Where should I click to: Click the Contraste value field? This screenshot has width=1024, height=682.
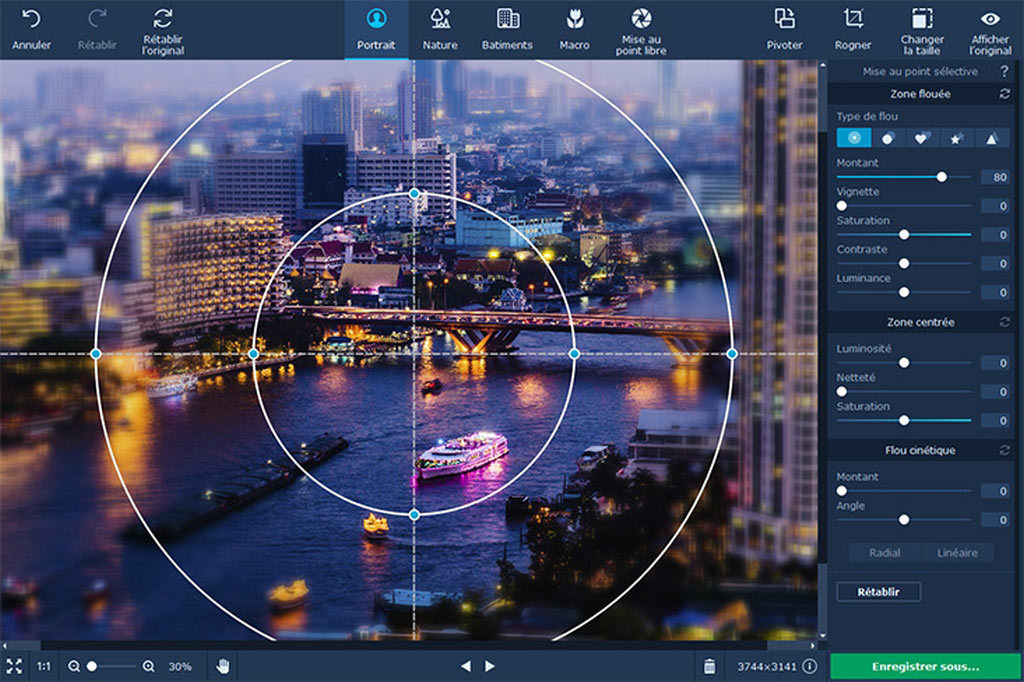coord(997,263)
